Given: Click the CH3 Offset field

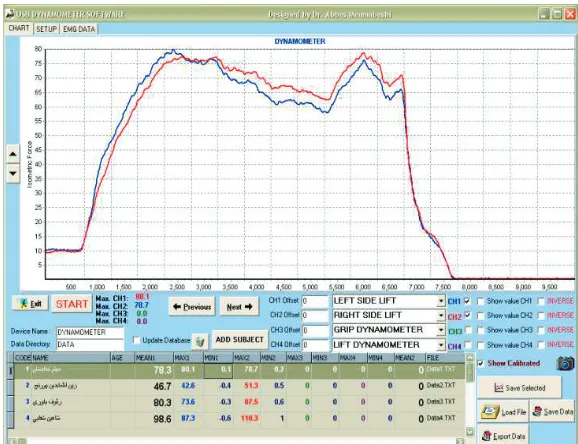Looking at the screenshot, I should (x=315, y=330).
